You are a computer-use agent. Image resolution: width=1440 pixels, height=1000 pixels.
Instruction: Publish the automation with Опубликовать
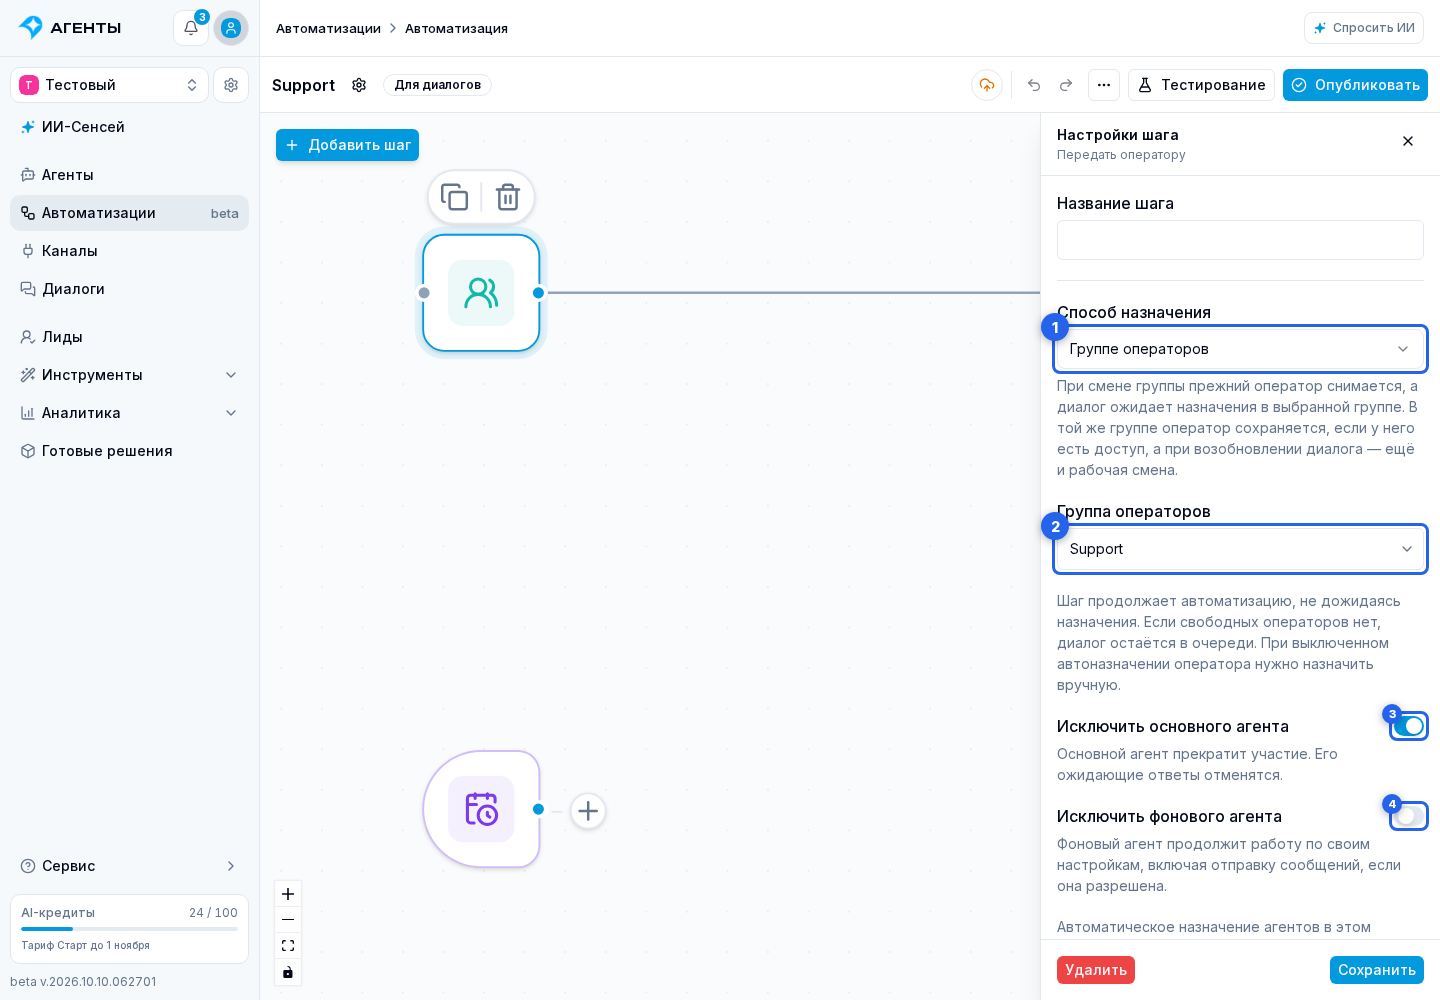click(1355, 85)
